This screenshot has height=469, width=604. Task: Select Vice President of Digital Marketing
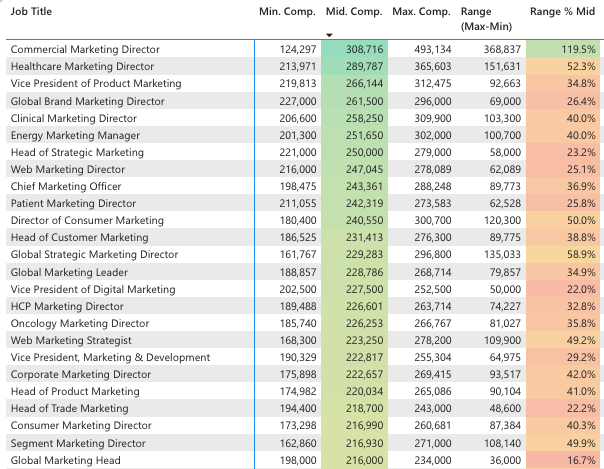tap(93, 289)
